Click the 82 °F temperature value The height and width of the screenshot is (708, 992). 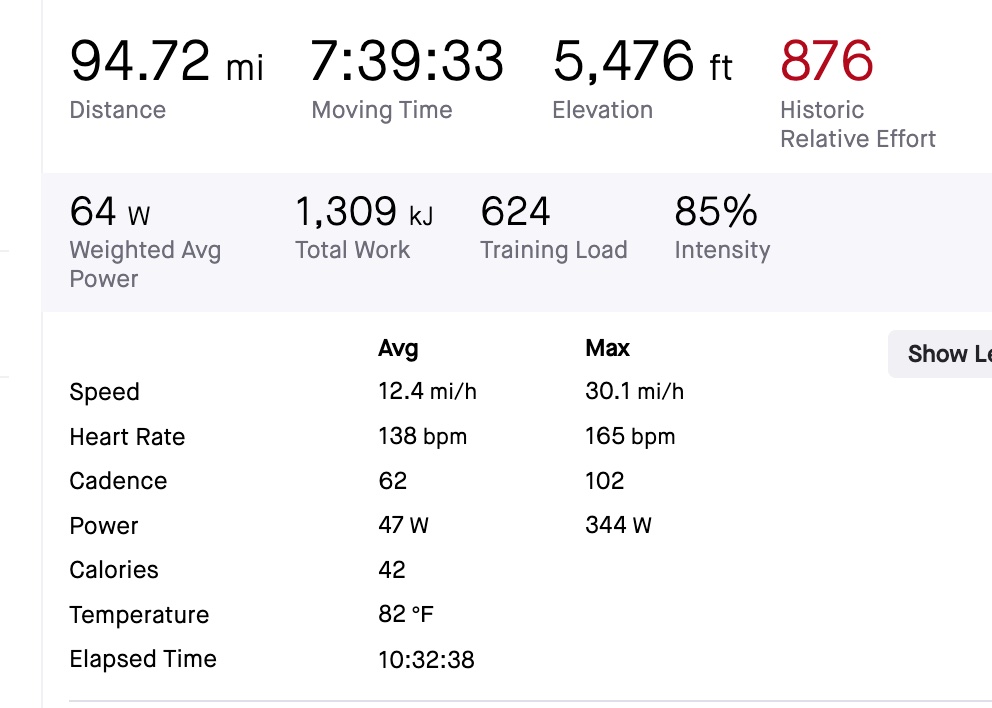click(406, 615)
